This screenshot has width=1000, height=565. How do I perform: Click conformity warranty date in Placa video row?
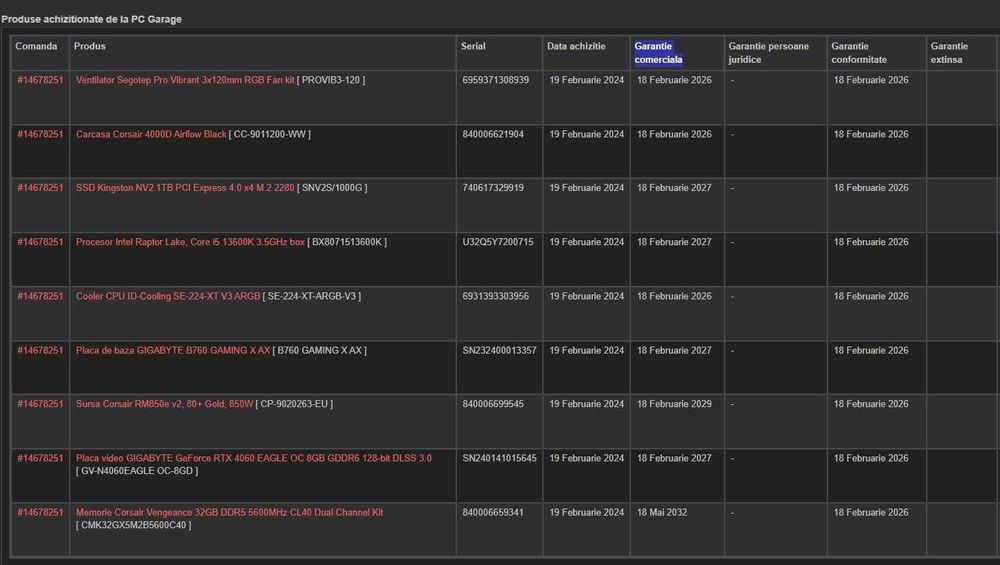871,458
